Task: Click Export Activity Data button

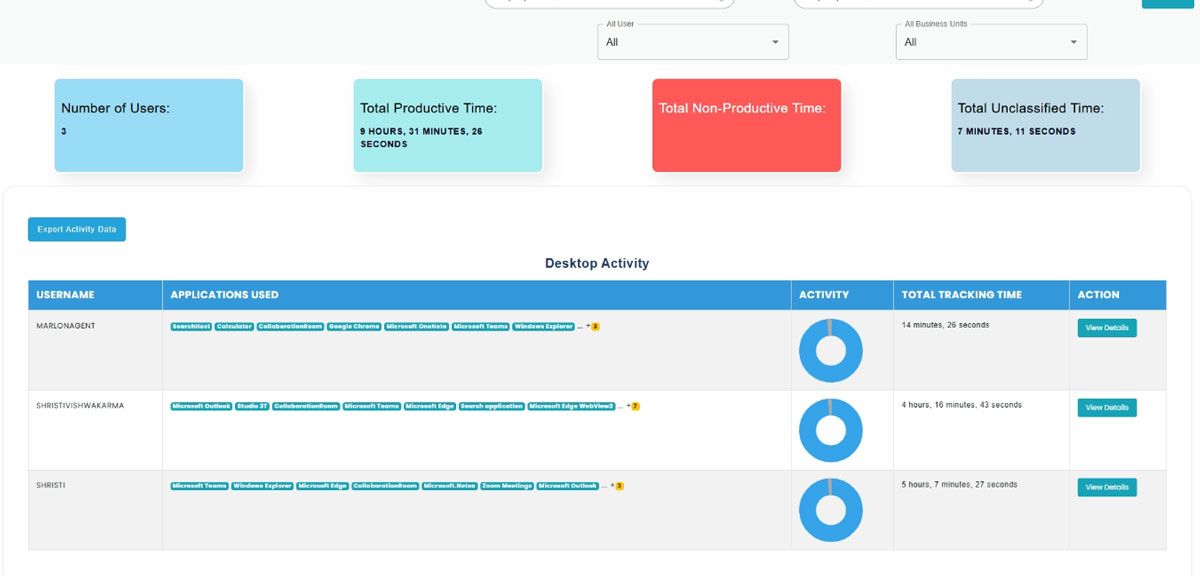Action: coord(77,229)
